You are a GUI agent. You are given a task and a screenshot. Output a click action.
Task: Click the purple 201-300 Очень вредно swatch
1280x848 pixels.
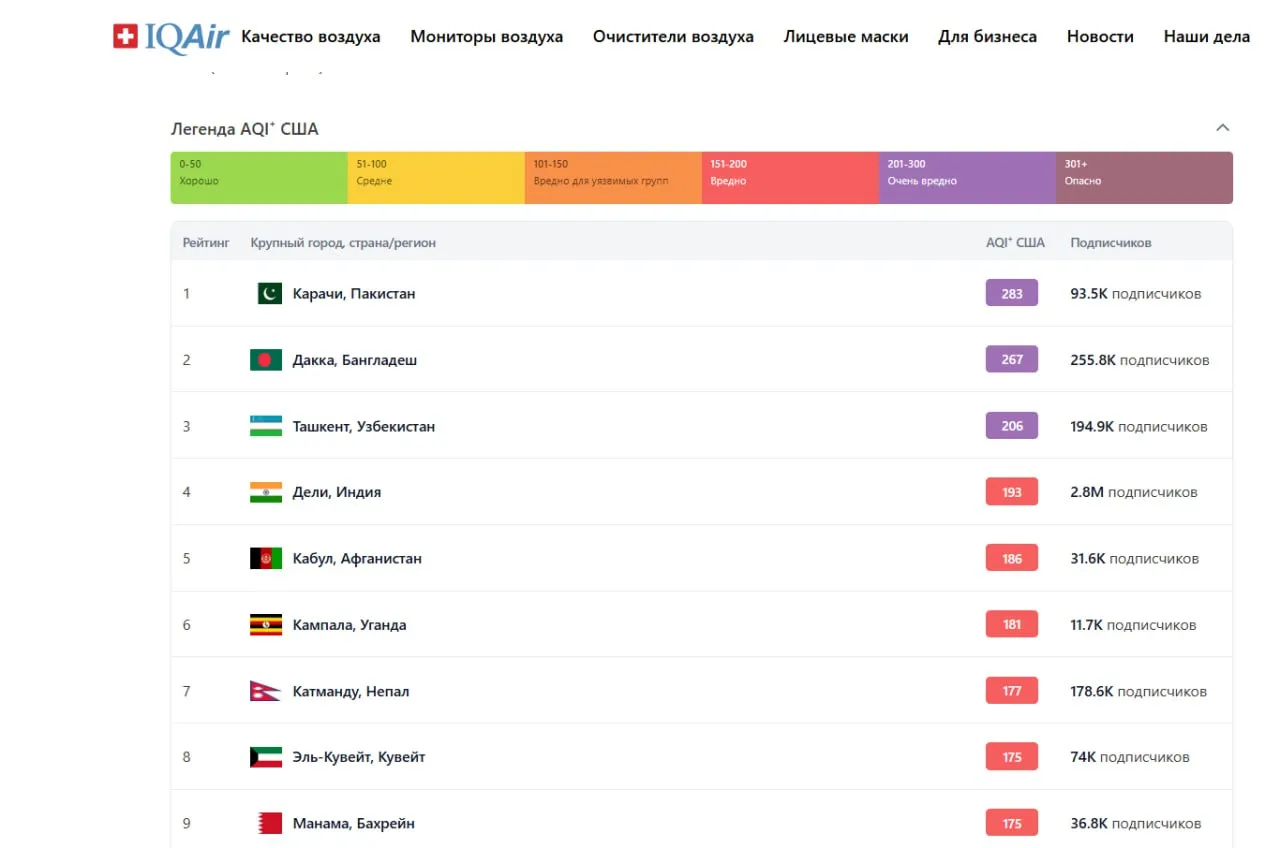(x=967, y=178)
